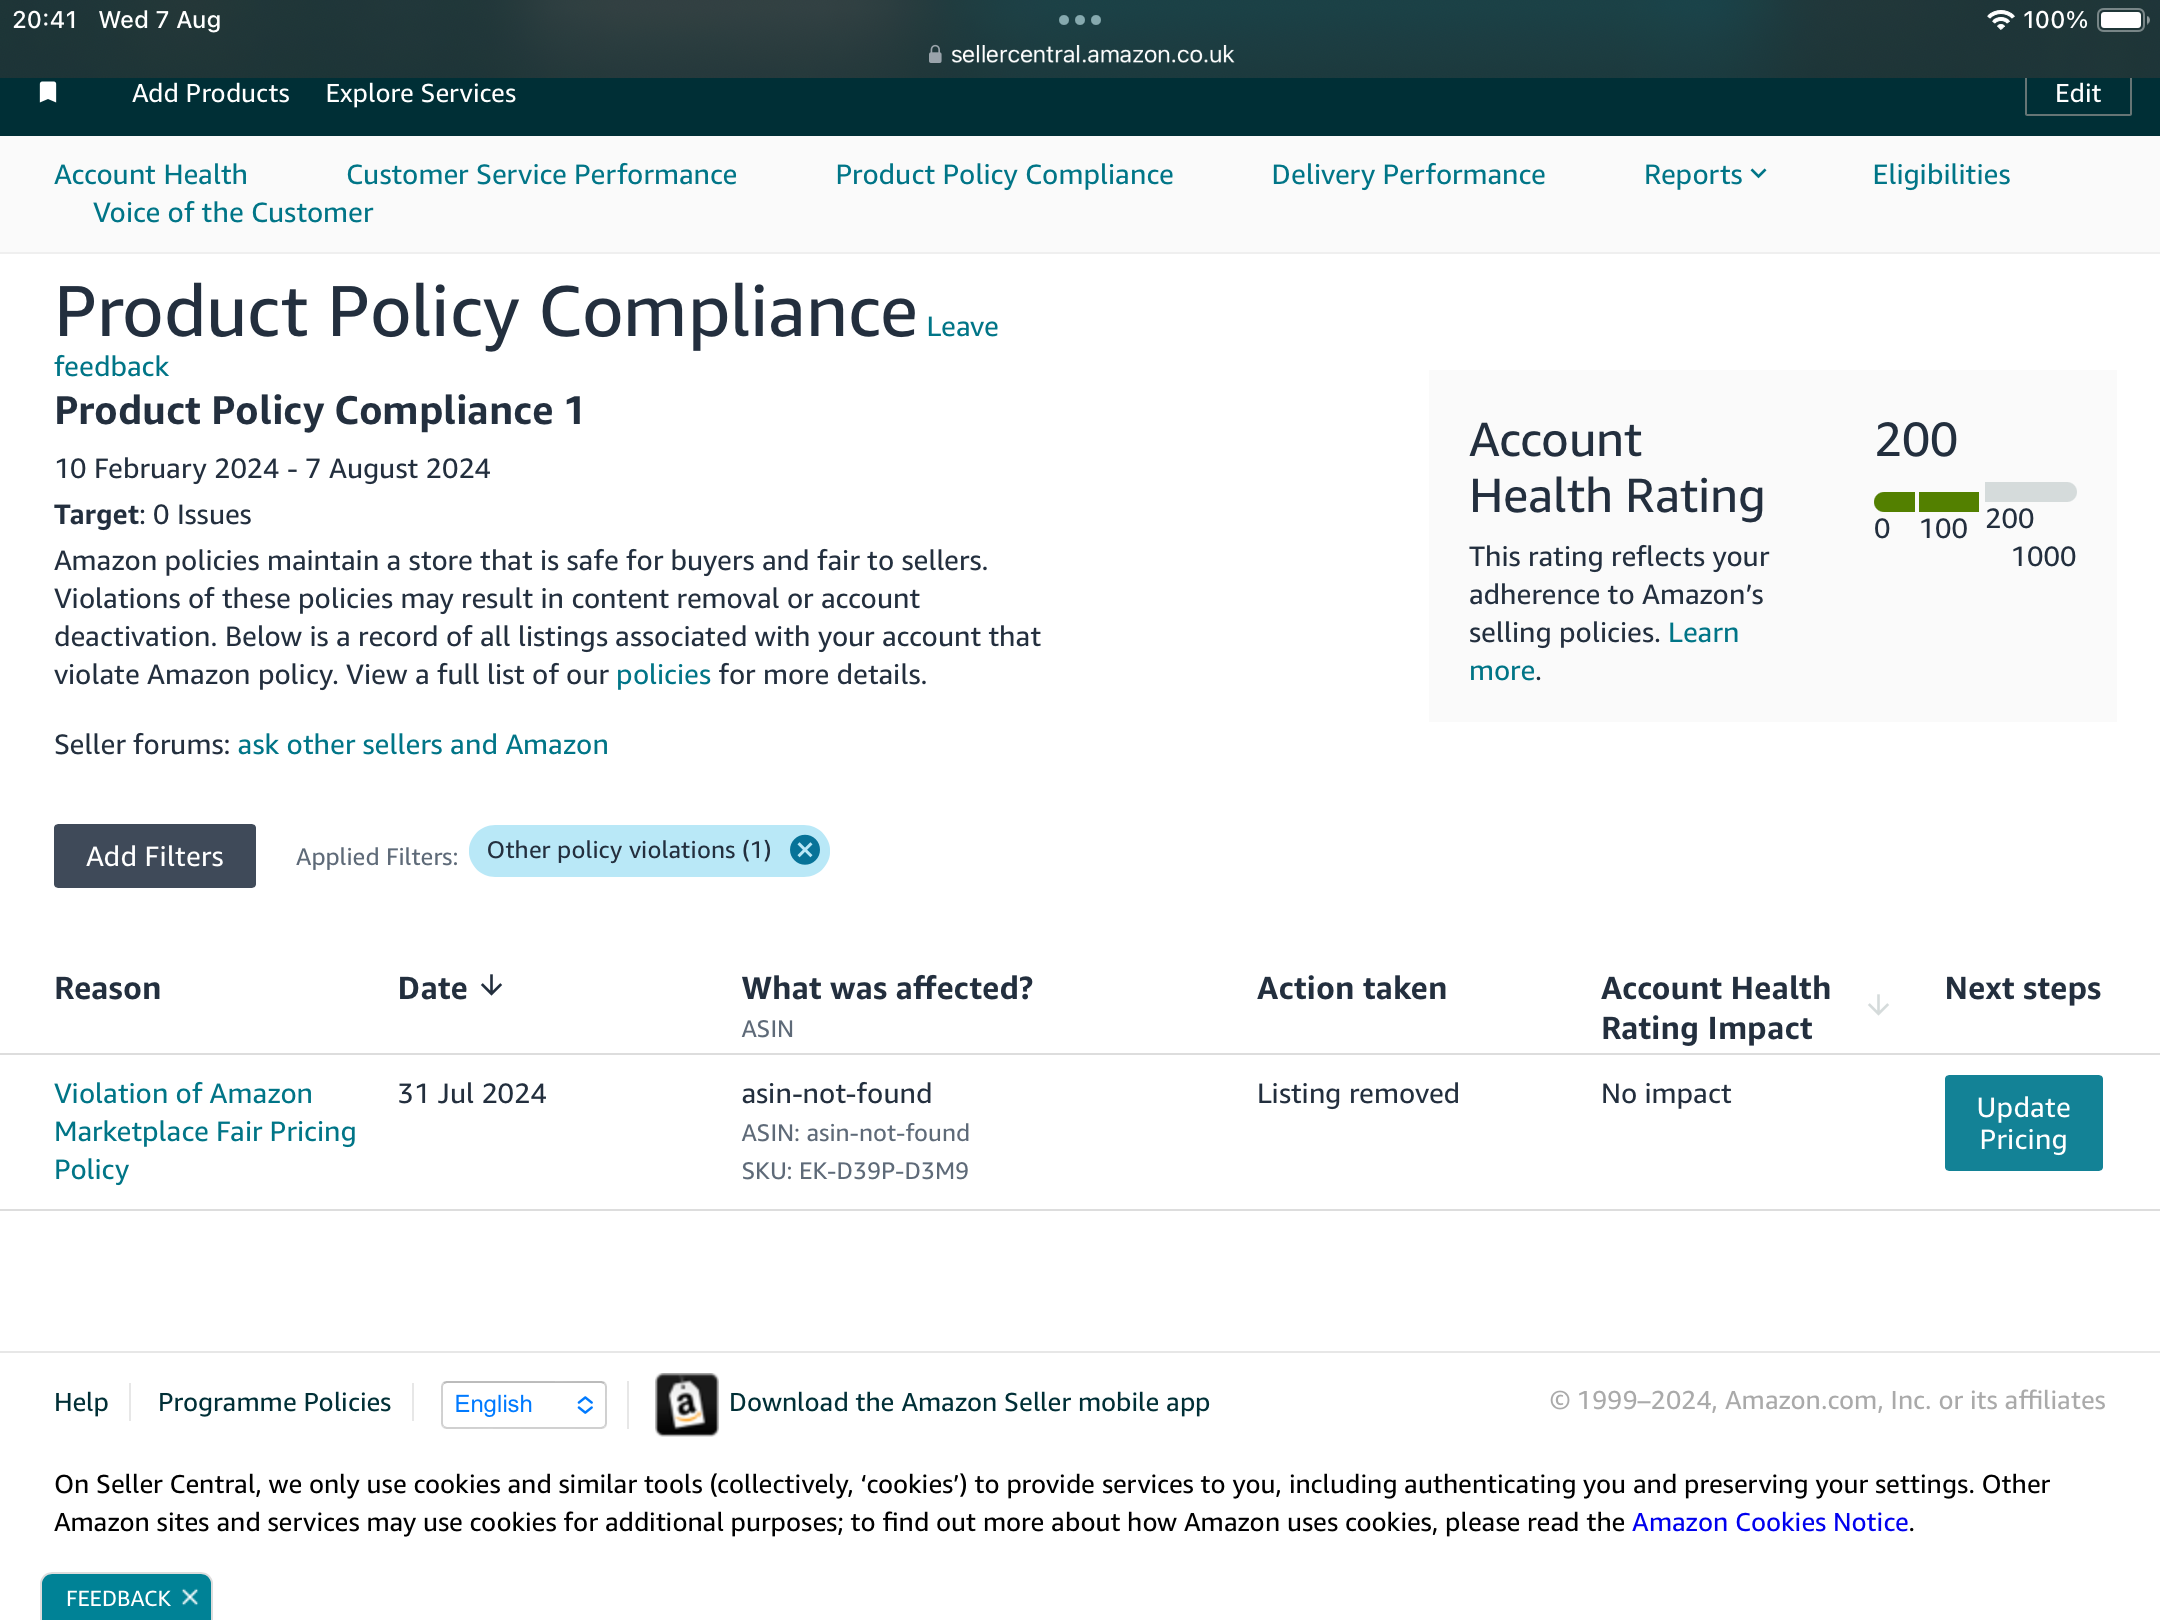Viewport: 2160px width, 1620px height.
Task: Tap the Wi-Fi status icon
Action: (x=1999, y=20)
